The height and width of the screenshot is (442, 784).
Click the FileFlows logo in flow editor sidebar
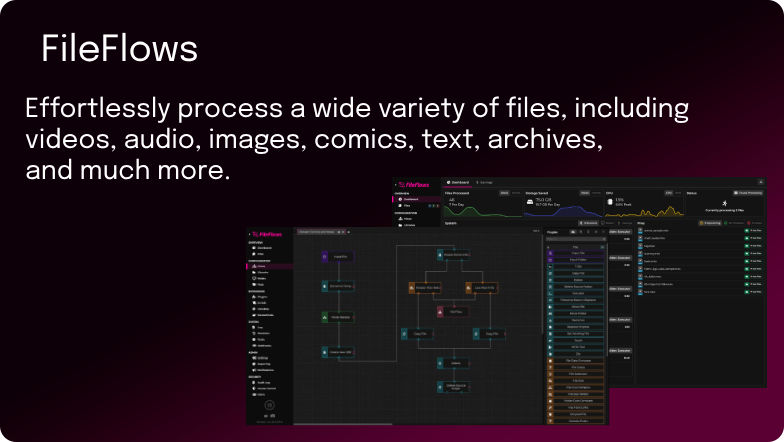pos(265,233)
